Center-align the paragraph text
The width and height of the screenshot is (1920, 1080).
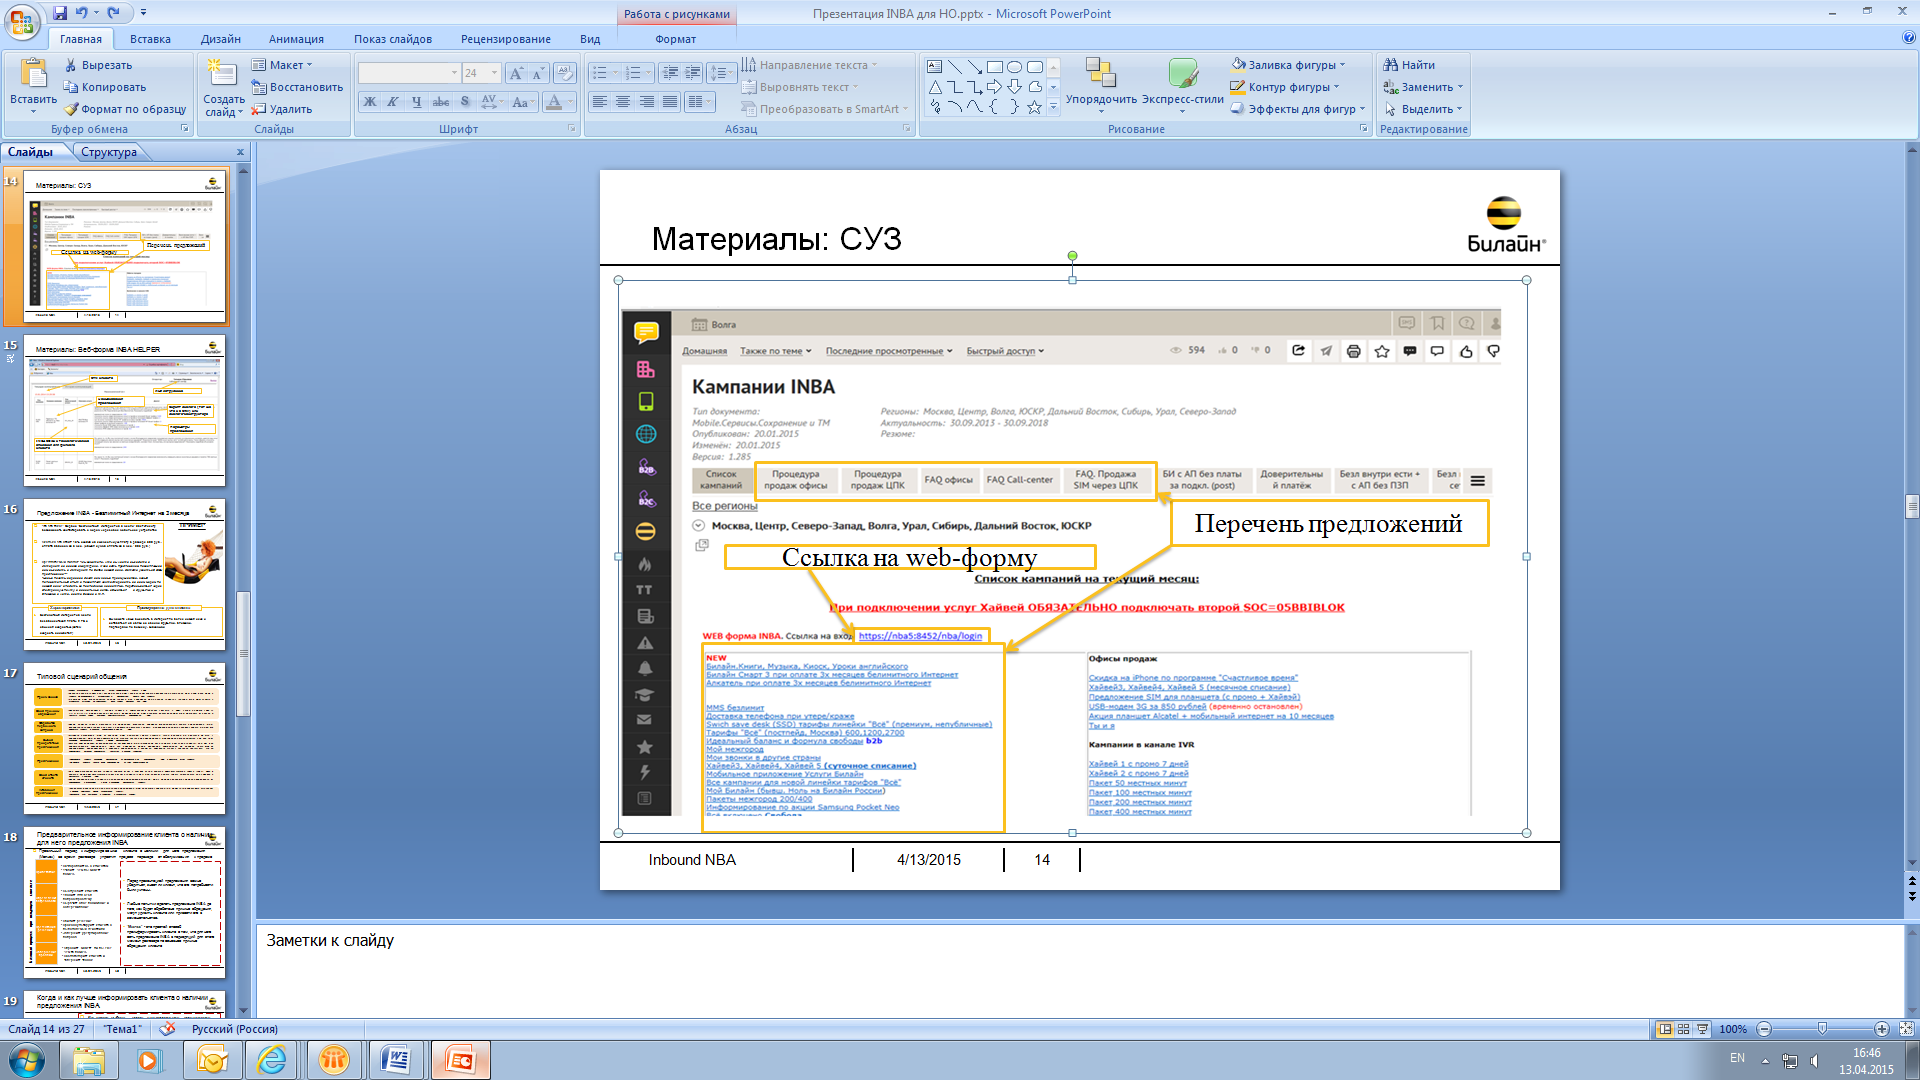(623, 102)
